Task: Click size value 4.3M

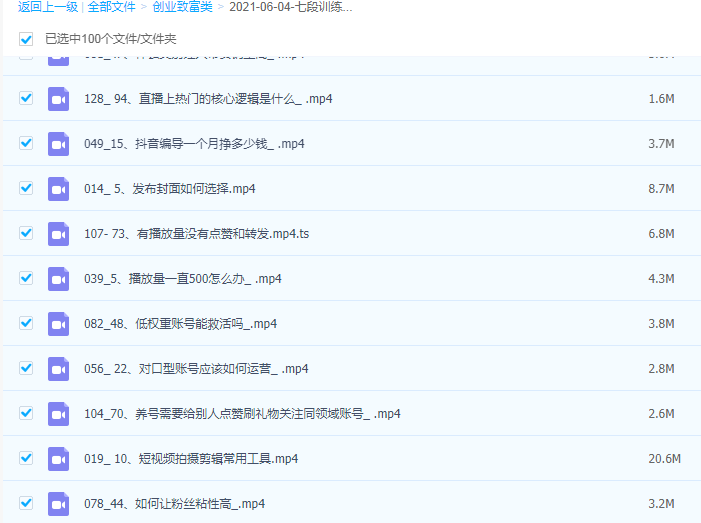Action: [x=662, y=279]
